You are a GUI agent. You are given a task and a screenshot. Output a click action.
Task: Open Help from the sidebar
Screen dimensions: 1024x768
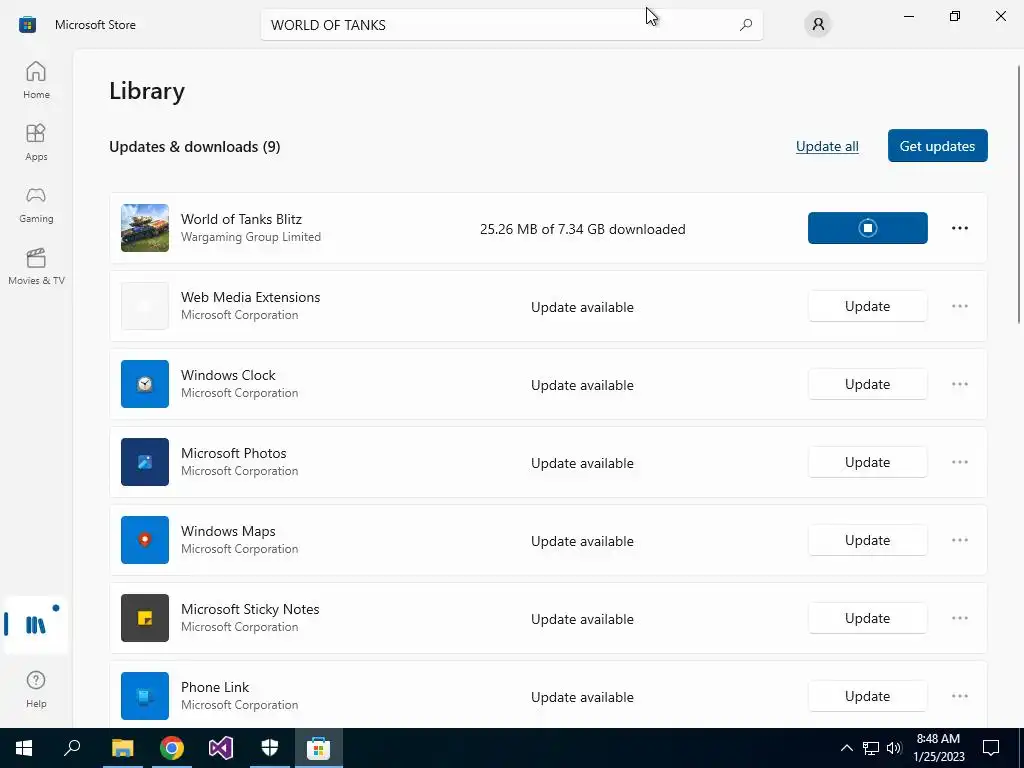pyautogui.click(x=36, y=688)
